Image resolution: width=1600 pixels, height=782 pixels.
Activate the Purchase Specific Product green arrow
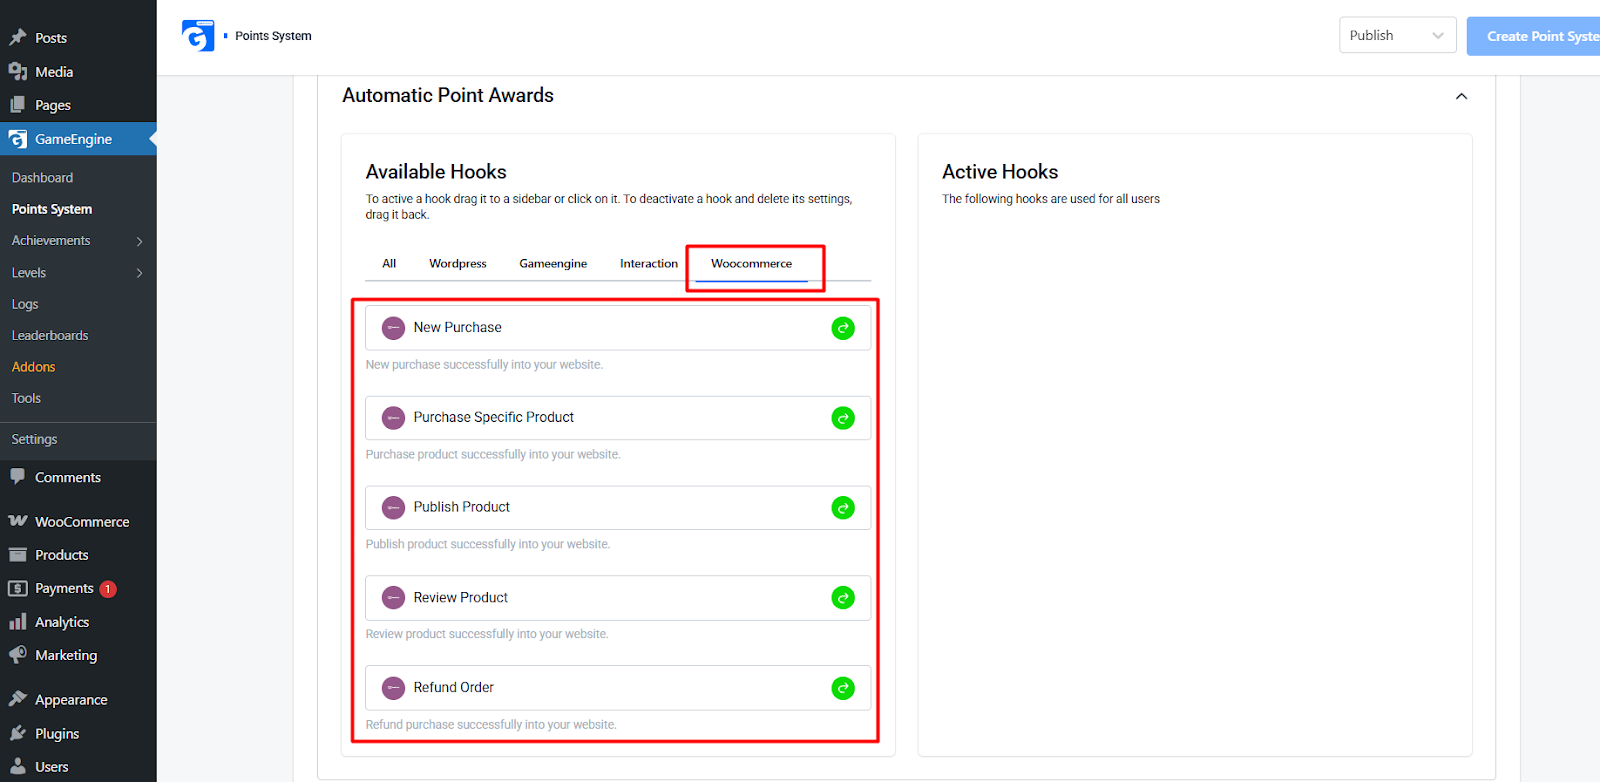(x=843, y=418)
